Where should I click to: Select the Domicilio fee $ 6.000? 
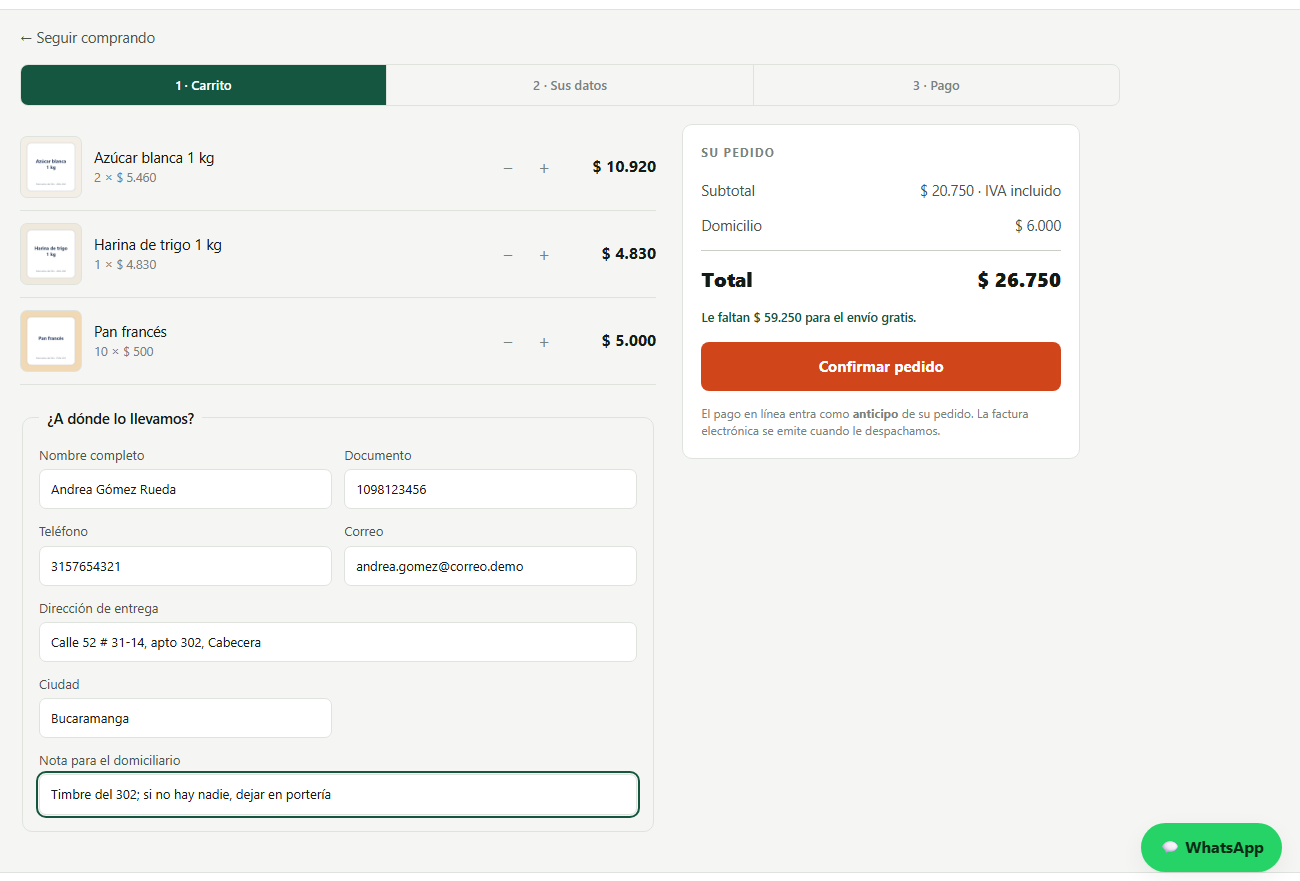[x=1038, y=226]
